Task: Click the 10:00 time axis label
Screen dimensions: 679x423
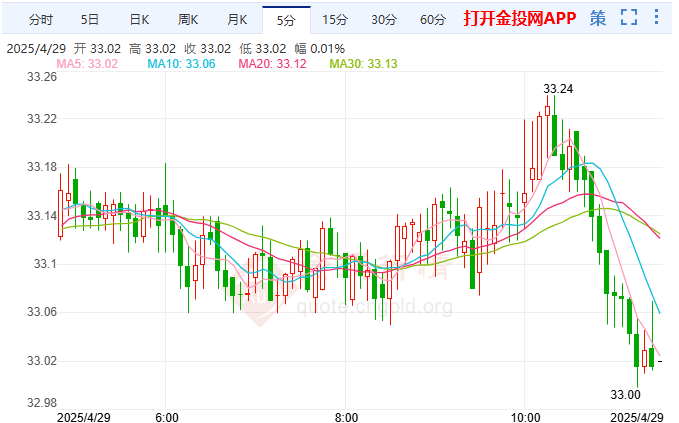Action: (x=526, y=417)
